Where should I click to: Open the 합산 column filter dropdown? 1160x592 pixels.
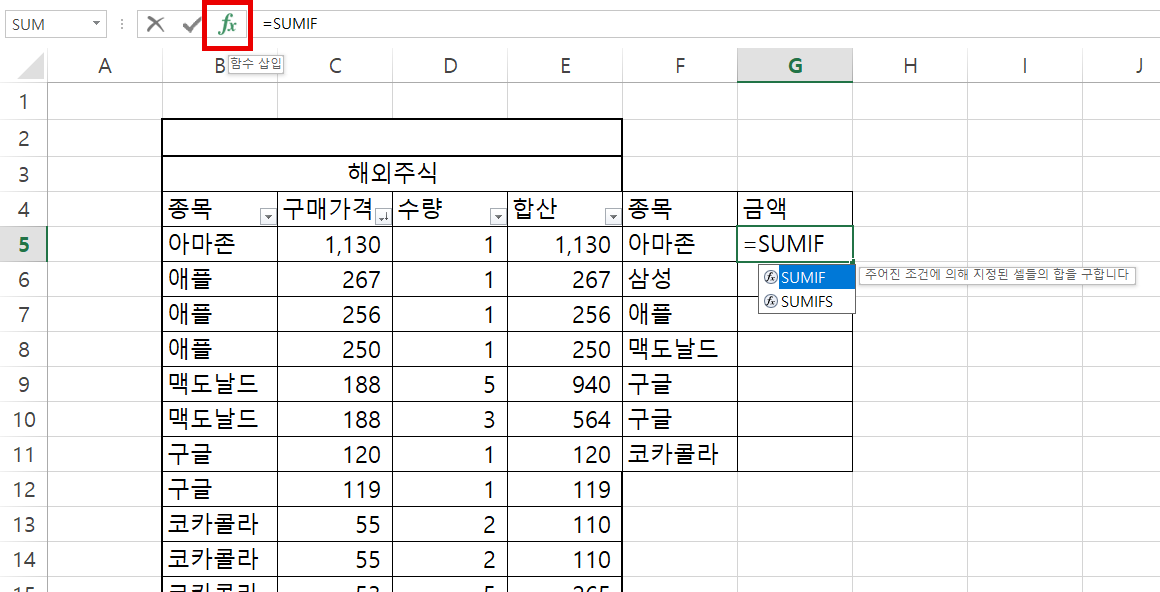613,217
